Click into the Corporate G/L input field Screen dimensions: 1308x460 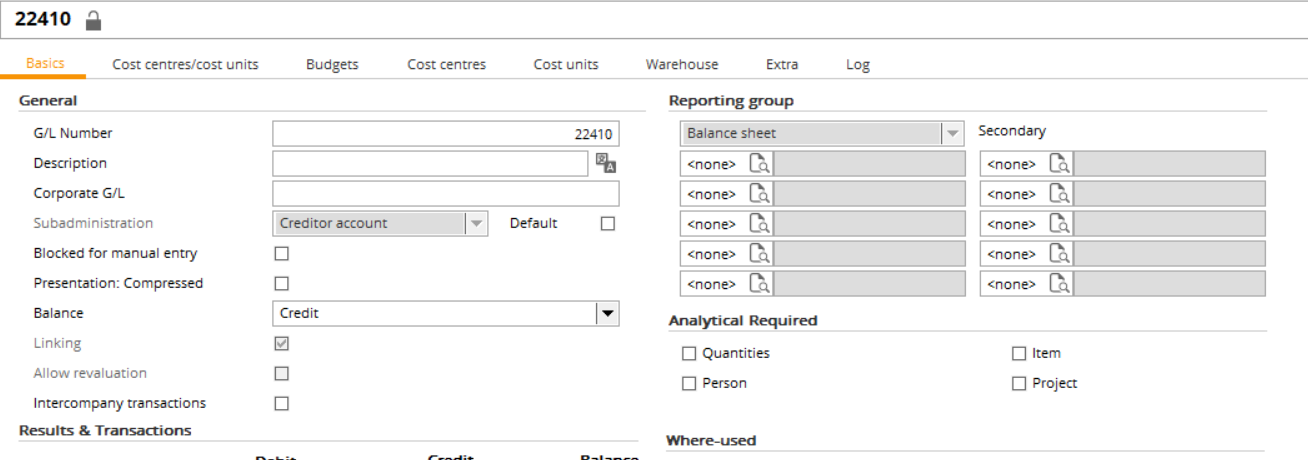pos(445,193)
